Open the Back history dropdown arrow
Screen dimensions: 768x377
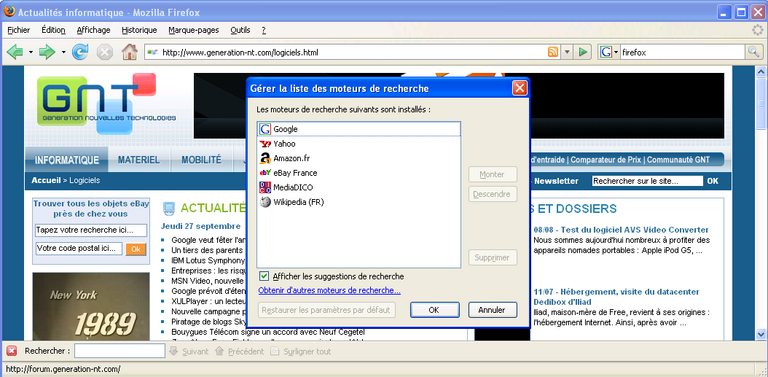click(x=31, y=52)
